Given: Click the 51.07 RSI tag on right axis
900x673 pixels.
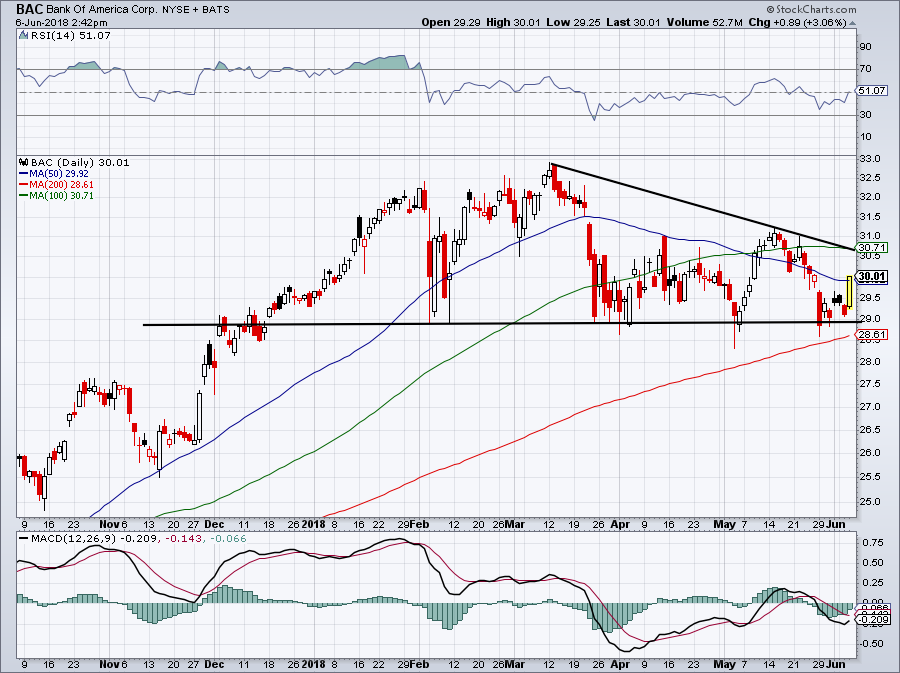Looking at the screenshot, I should [x=871, y=91].
